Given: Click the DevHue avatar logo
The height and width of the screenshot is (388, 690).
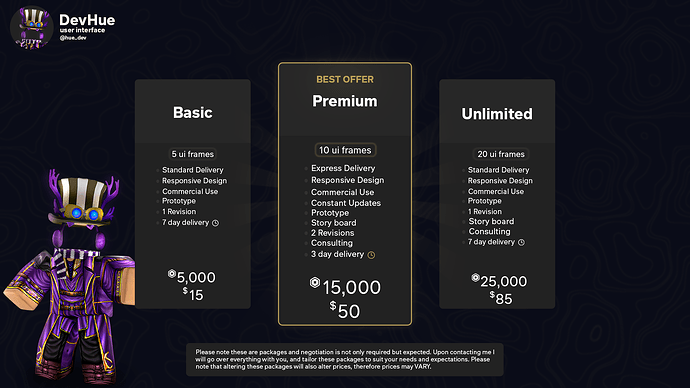Looking at the screenshot, I should pyautogui.click(x=32, y=27).
